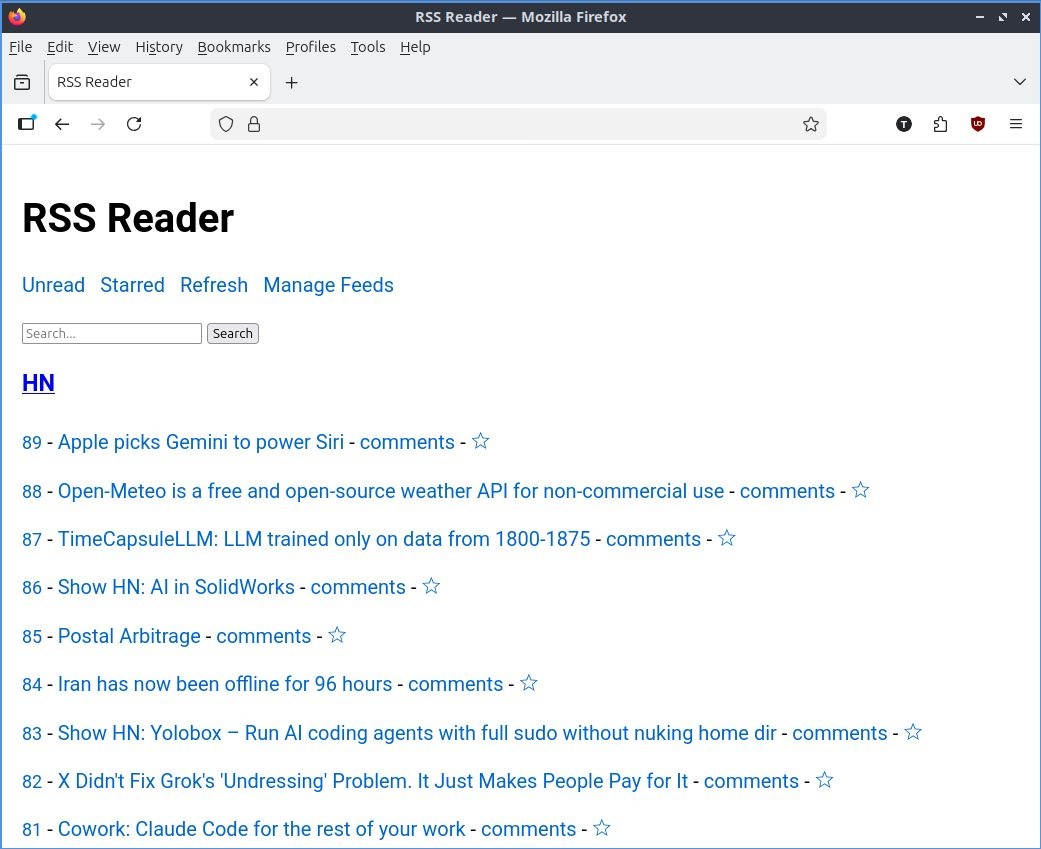Open the HN feed heading link
This screenshot has width=1041, height=849.
click(x=39, y=383)
